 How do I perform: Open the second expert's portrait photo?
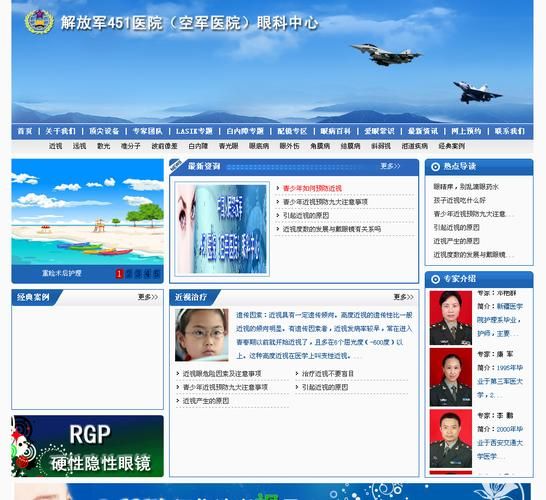451,377
